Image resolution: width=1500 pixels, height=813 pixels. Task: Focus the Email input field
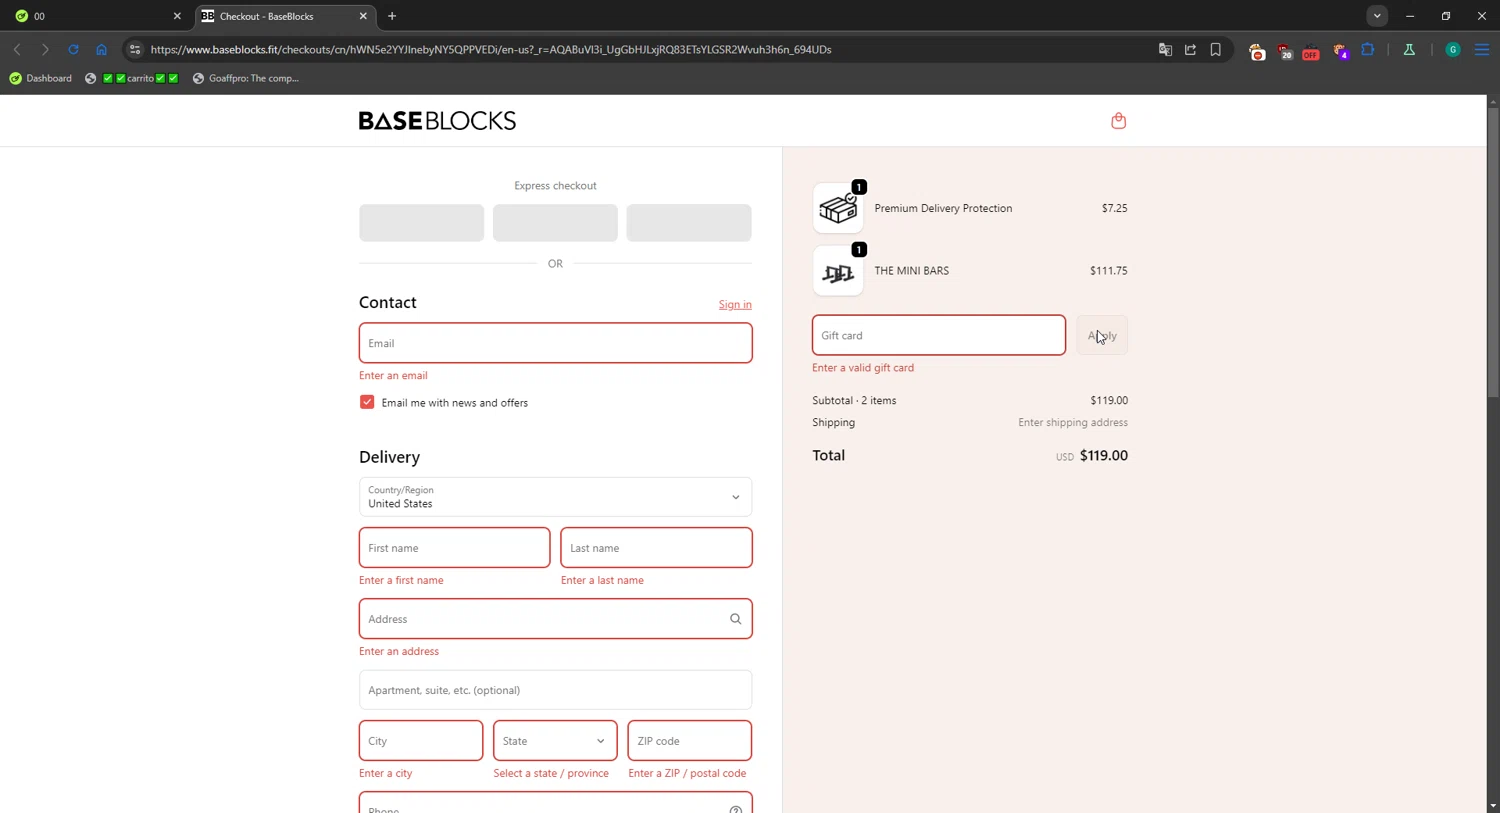[555, 343]
